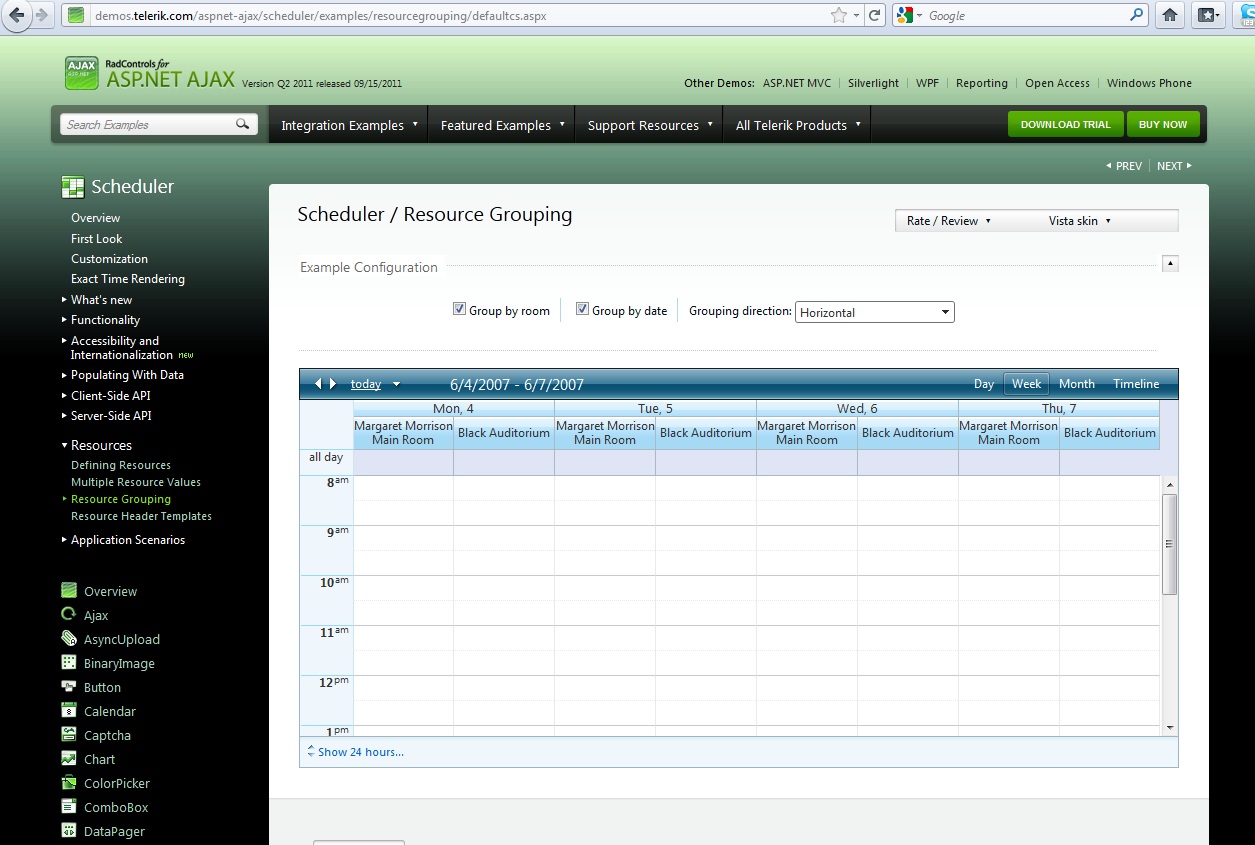Viewport: 1255px width, 845px height.
Task: Reload page using the refresh icon
Action: [874, 15]
